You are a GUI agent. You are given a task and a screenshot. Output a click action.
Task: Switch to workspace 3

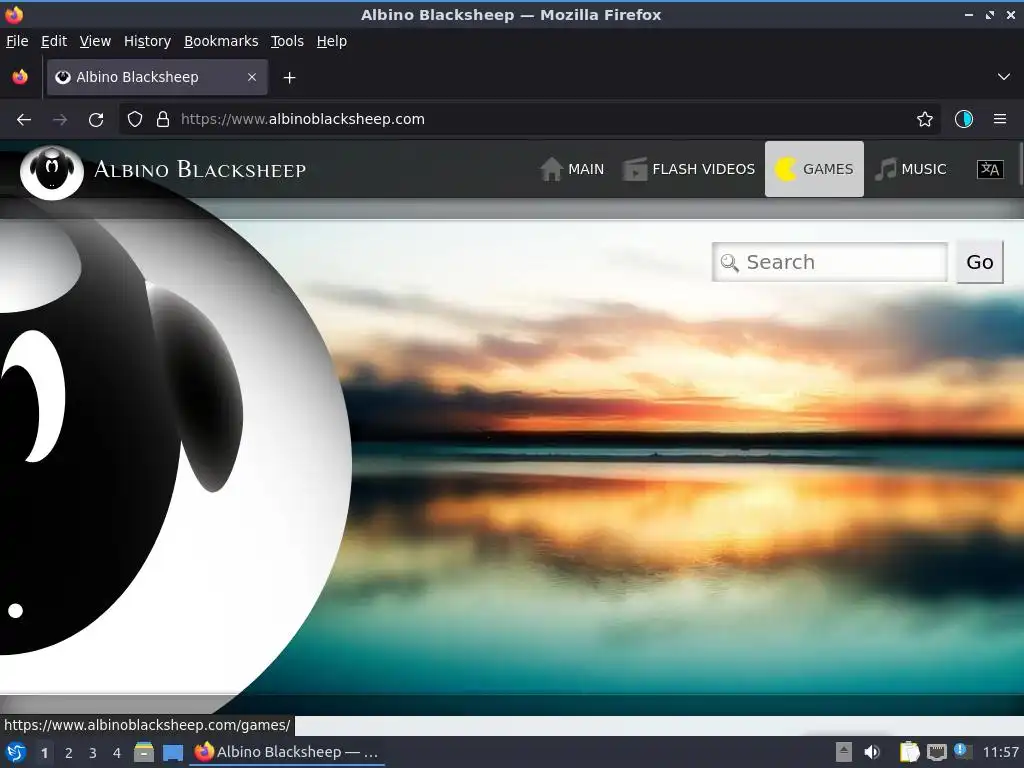tap(93, 752)
